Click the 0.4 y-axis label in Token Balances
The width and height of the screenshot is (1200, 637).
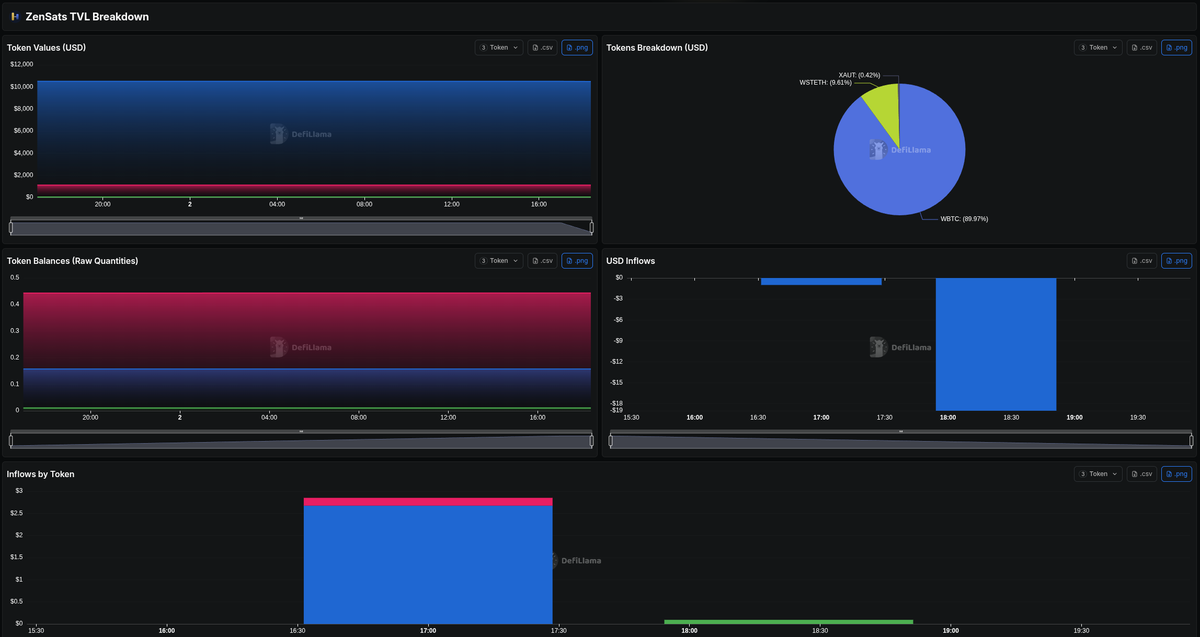(14, 303)
